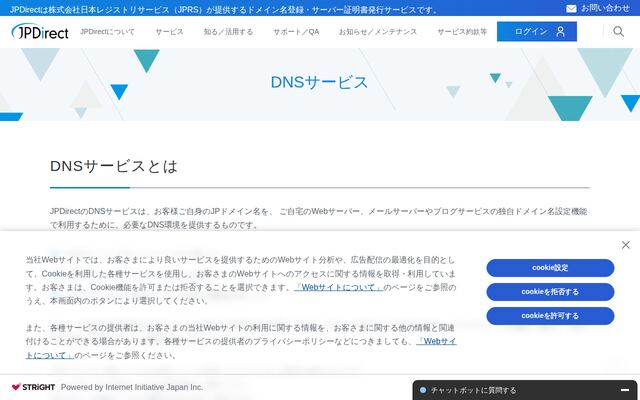
Task: Open the JPDirectについて menu
Action: [107, 32]
